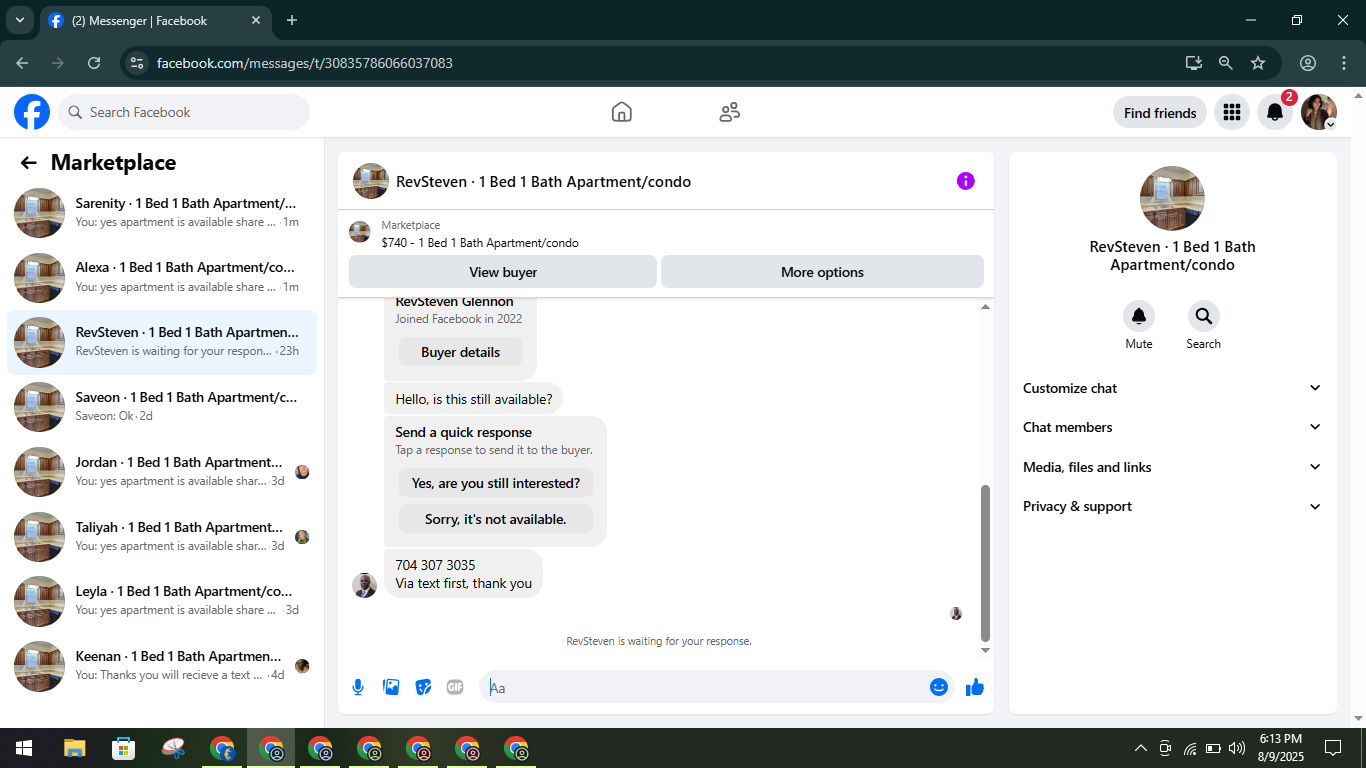Image resolution: width=1366 pixels, height=768 pixels.
Task: Open the Friends icon in top bar
Action: point(730,112)
